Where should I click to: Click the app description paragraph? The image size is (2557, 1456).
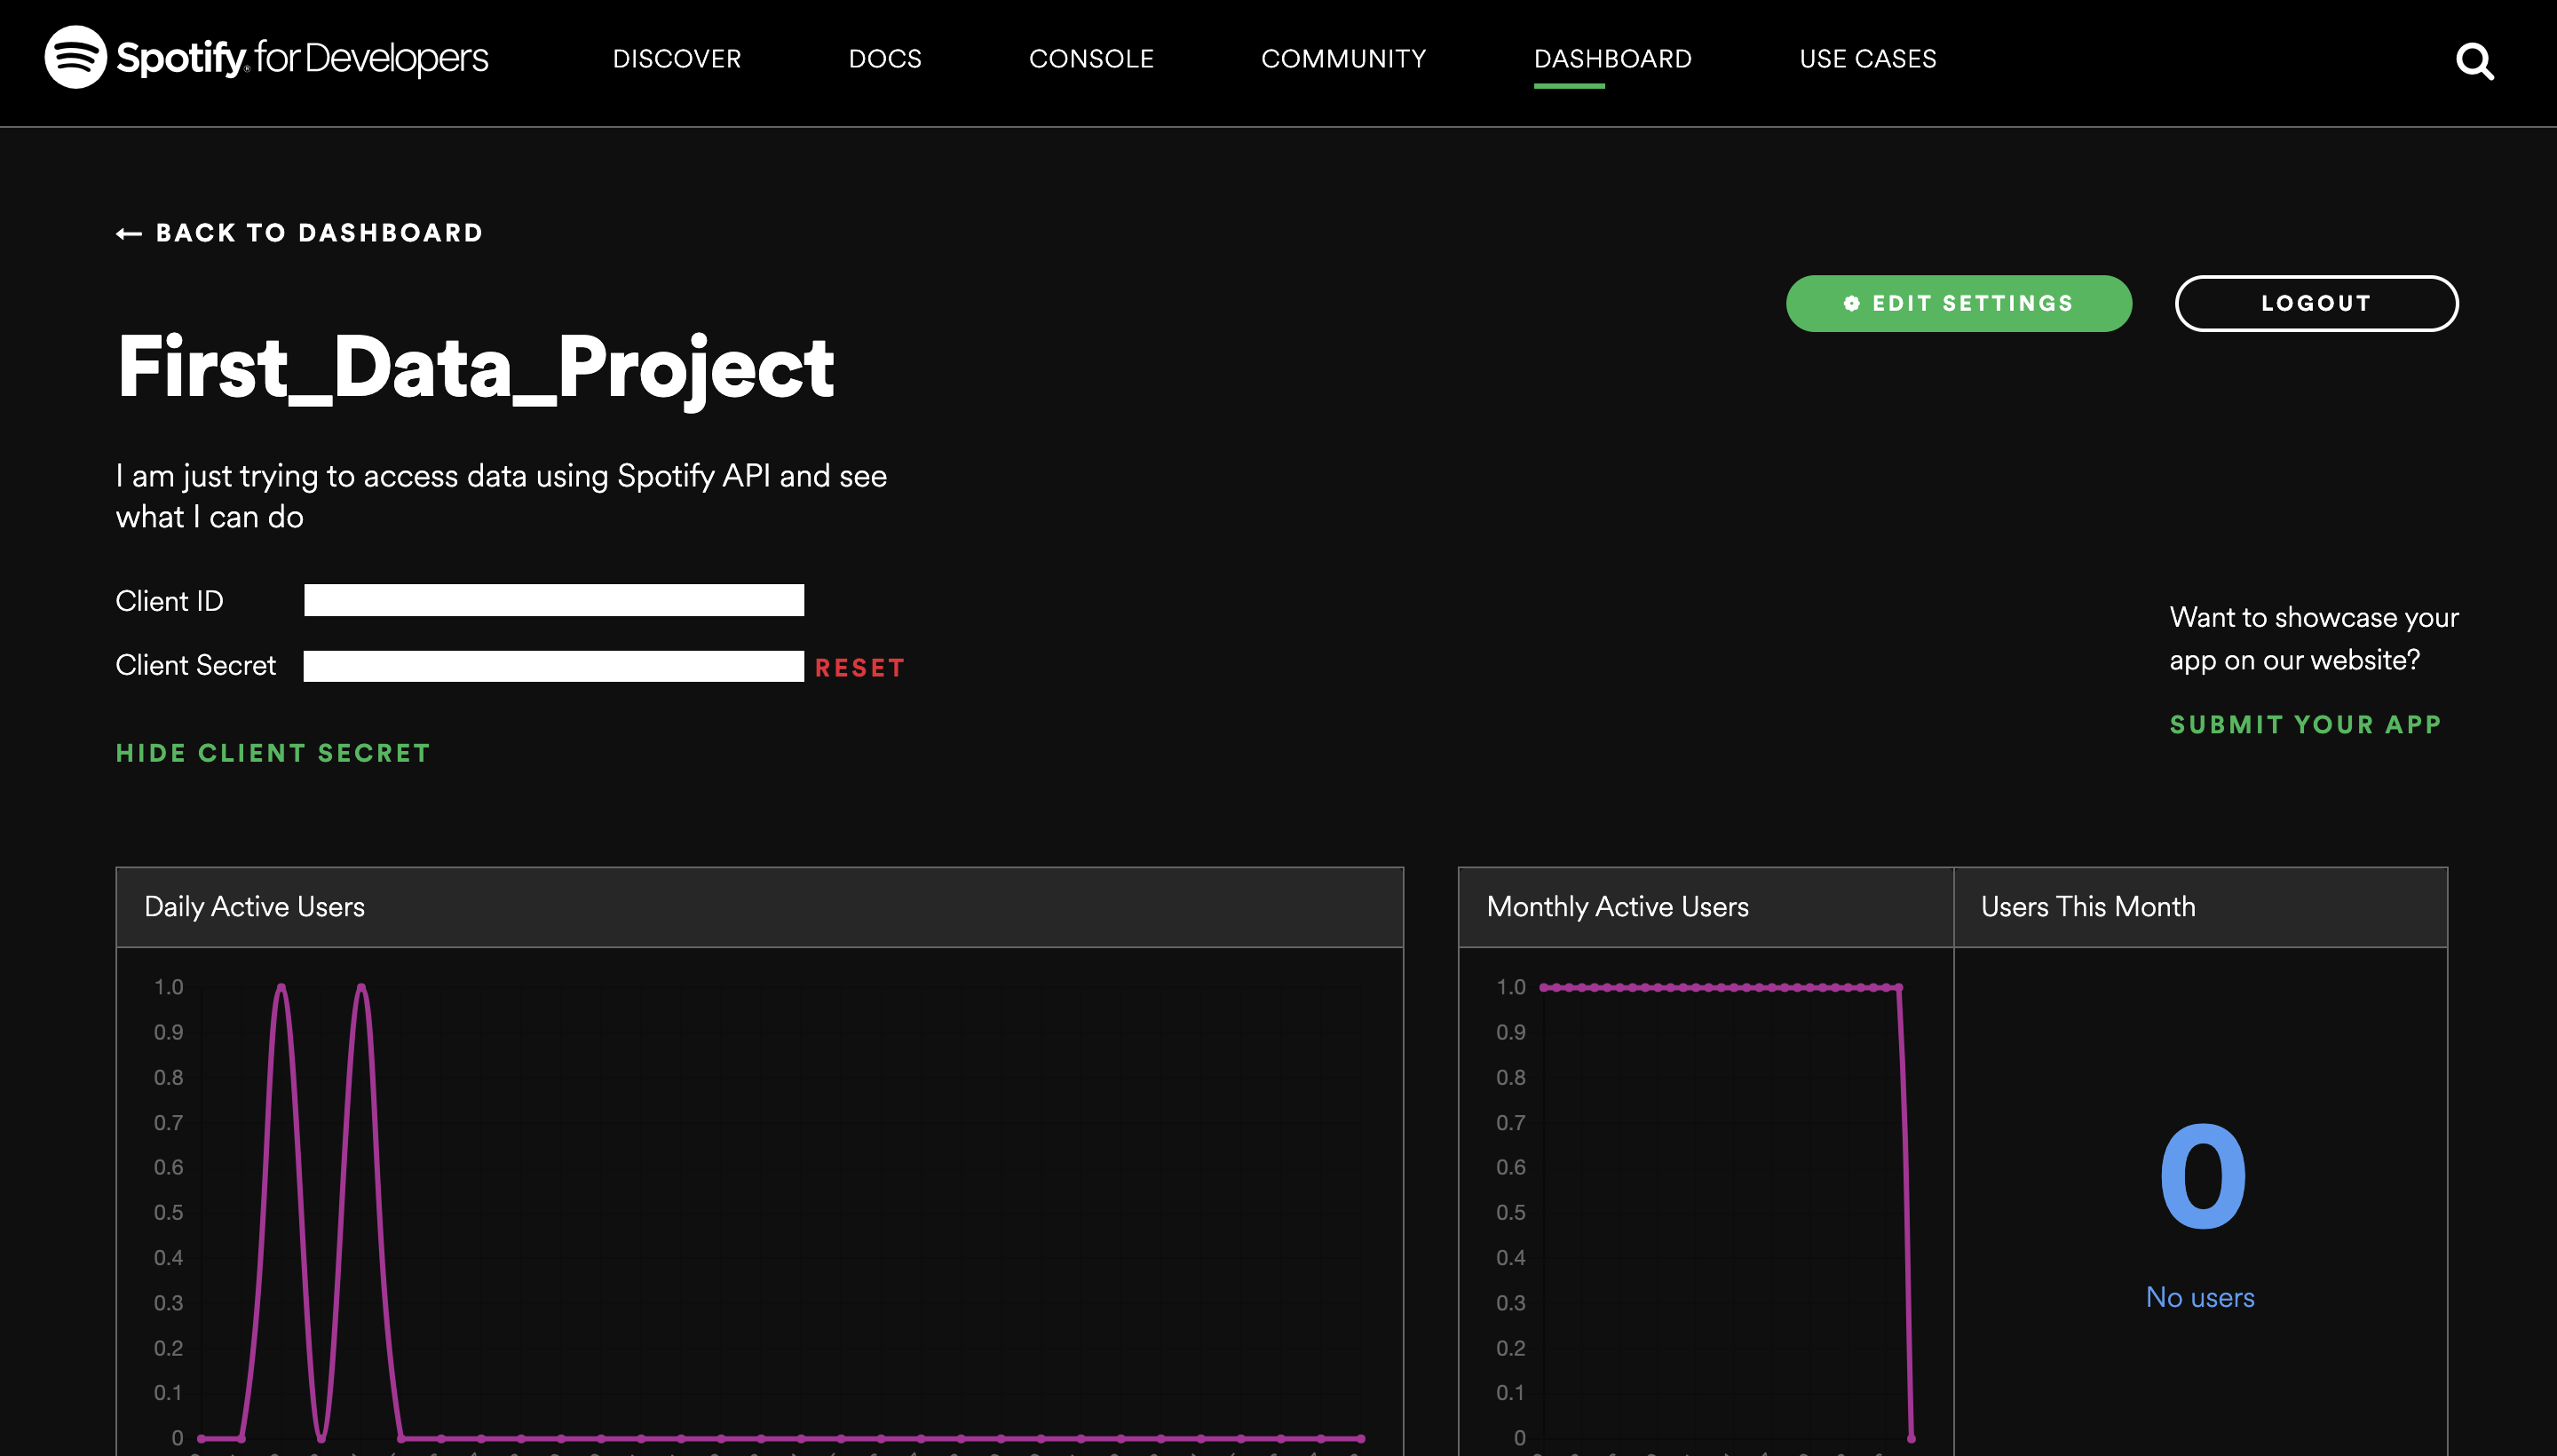501,496
